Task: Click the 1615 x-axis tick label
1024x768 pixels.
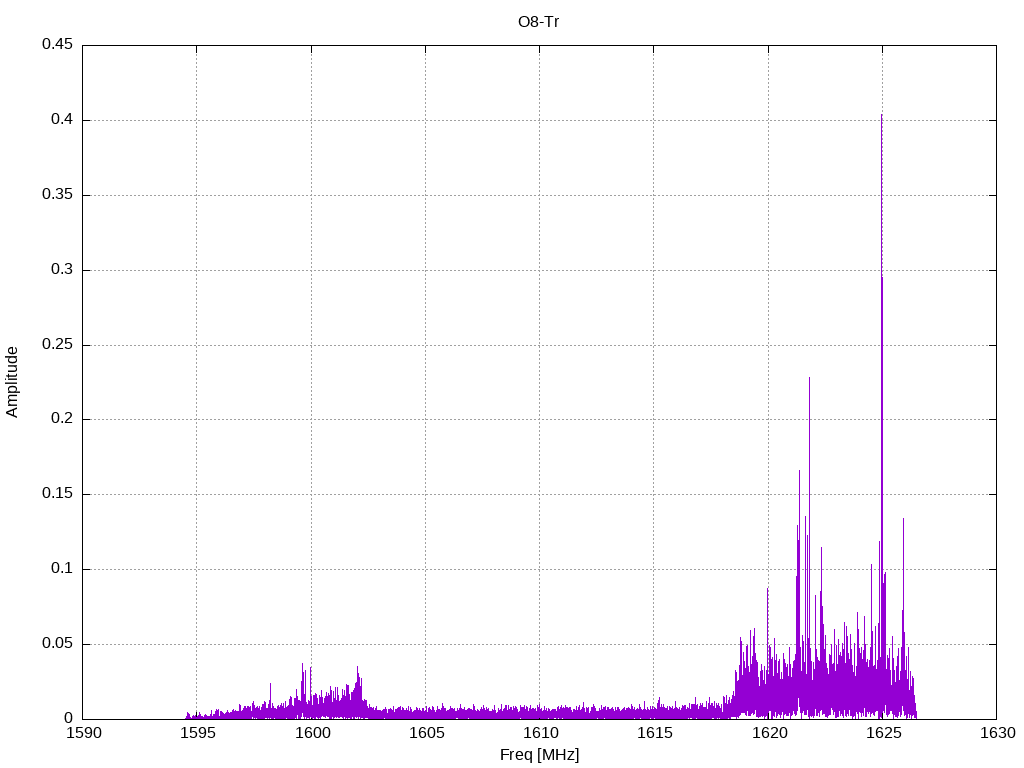Action: click(655, 733)
